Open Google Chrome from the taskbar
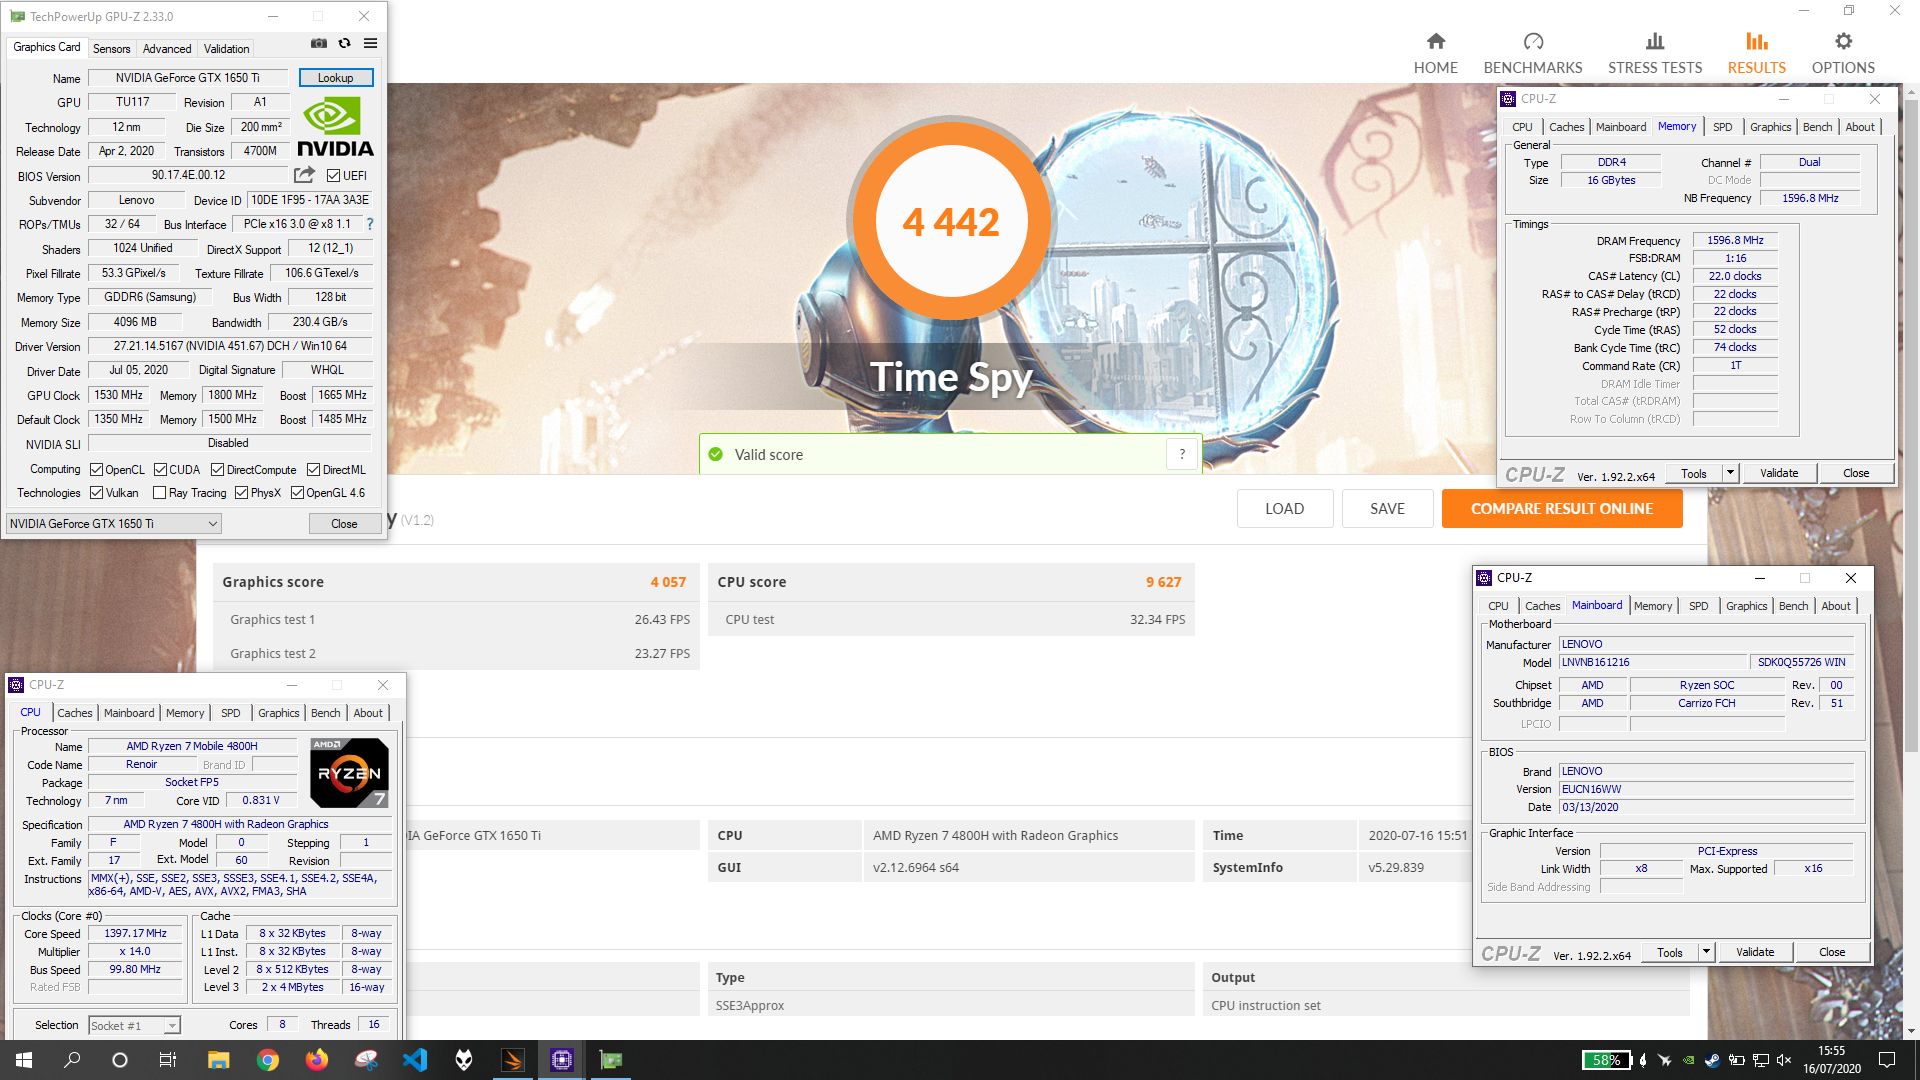This screenshot has width=1920, height=1080. coord(267,1060)
